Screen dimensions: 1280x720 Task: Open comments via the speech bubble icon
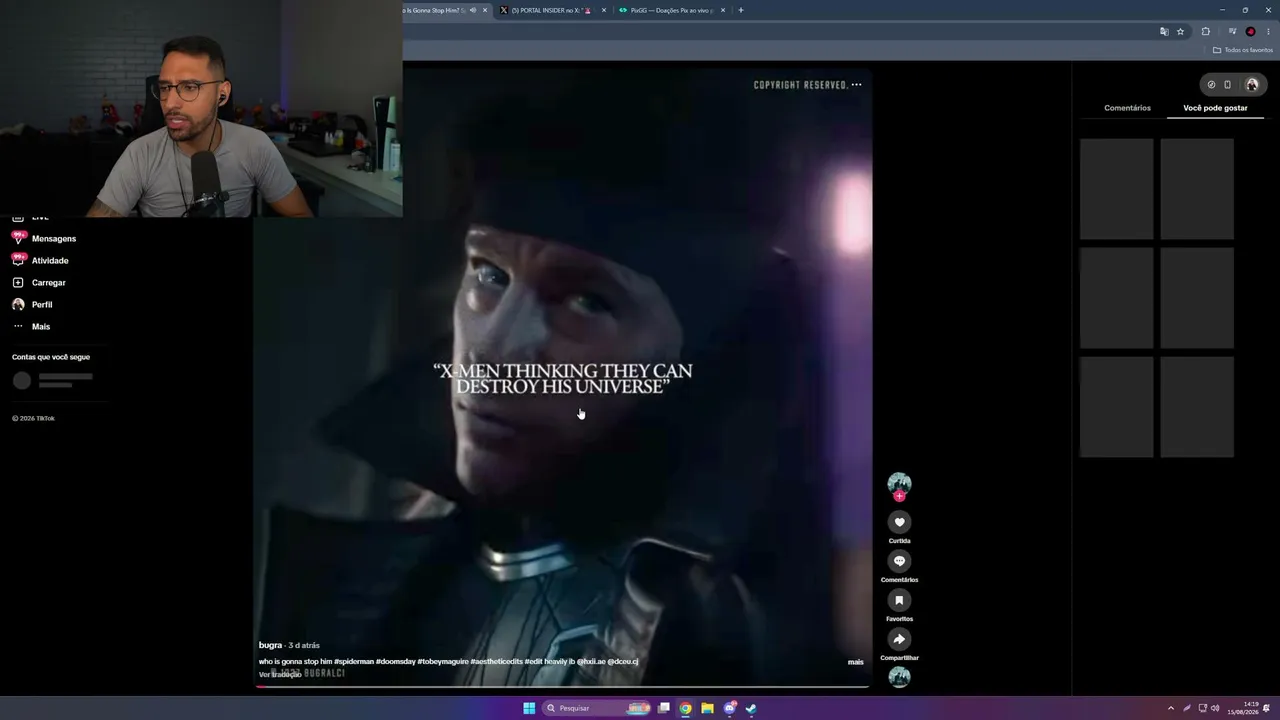click(x=899, y=561)
